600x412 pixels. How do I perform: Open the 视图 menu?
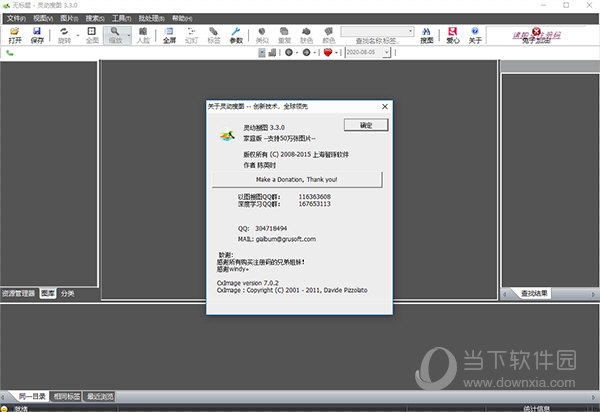pyautogui.click(x=43, y=18)
